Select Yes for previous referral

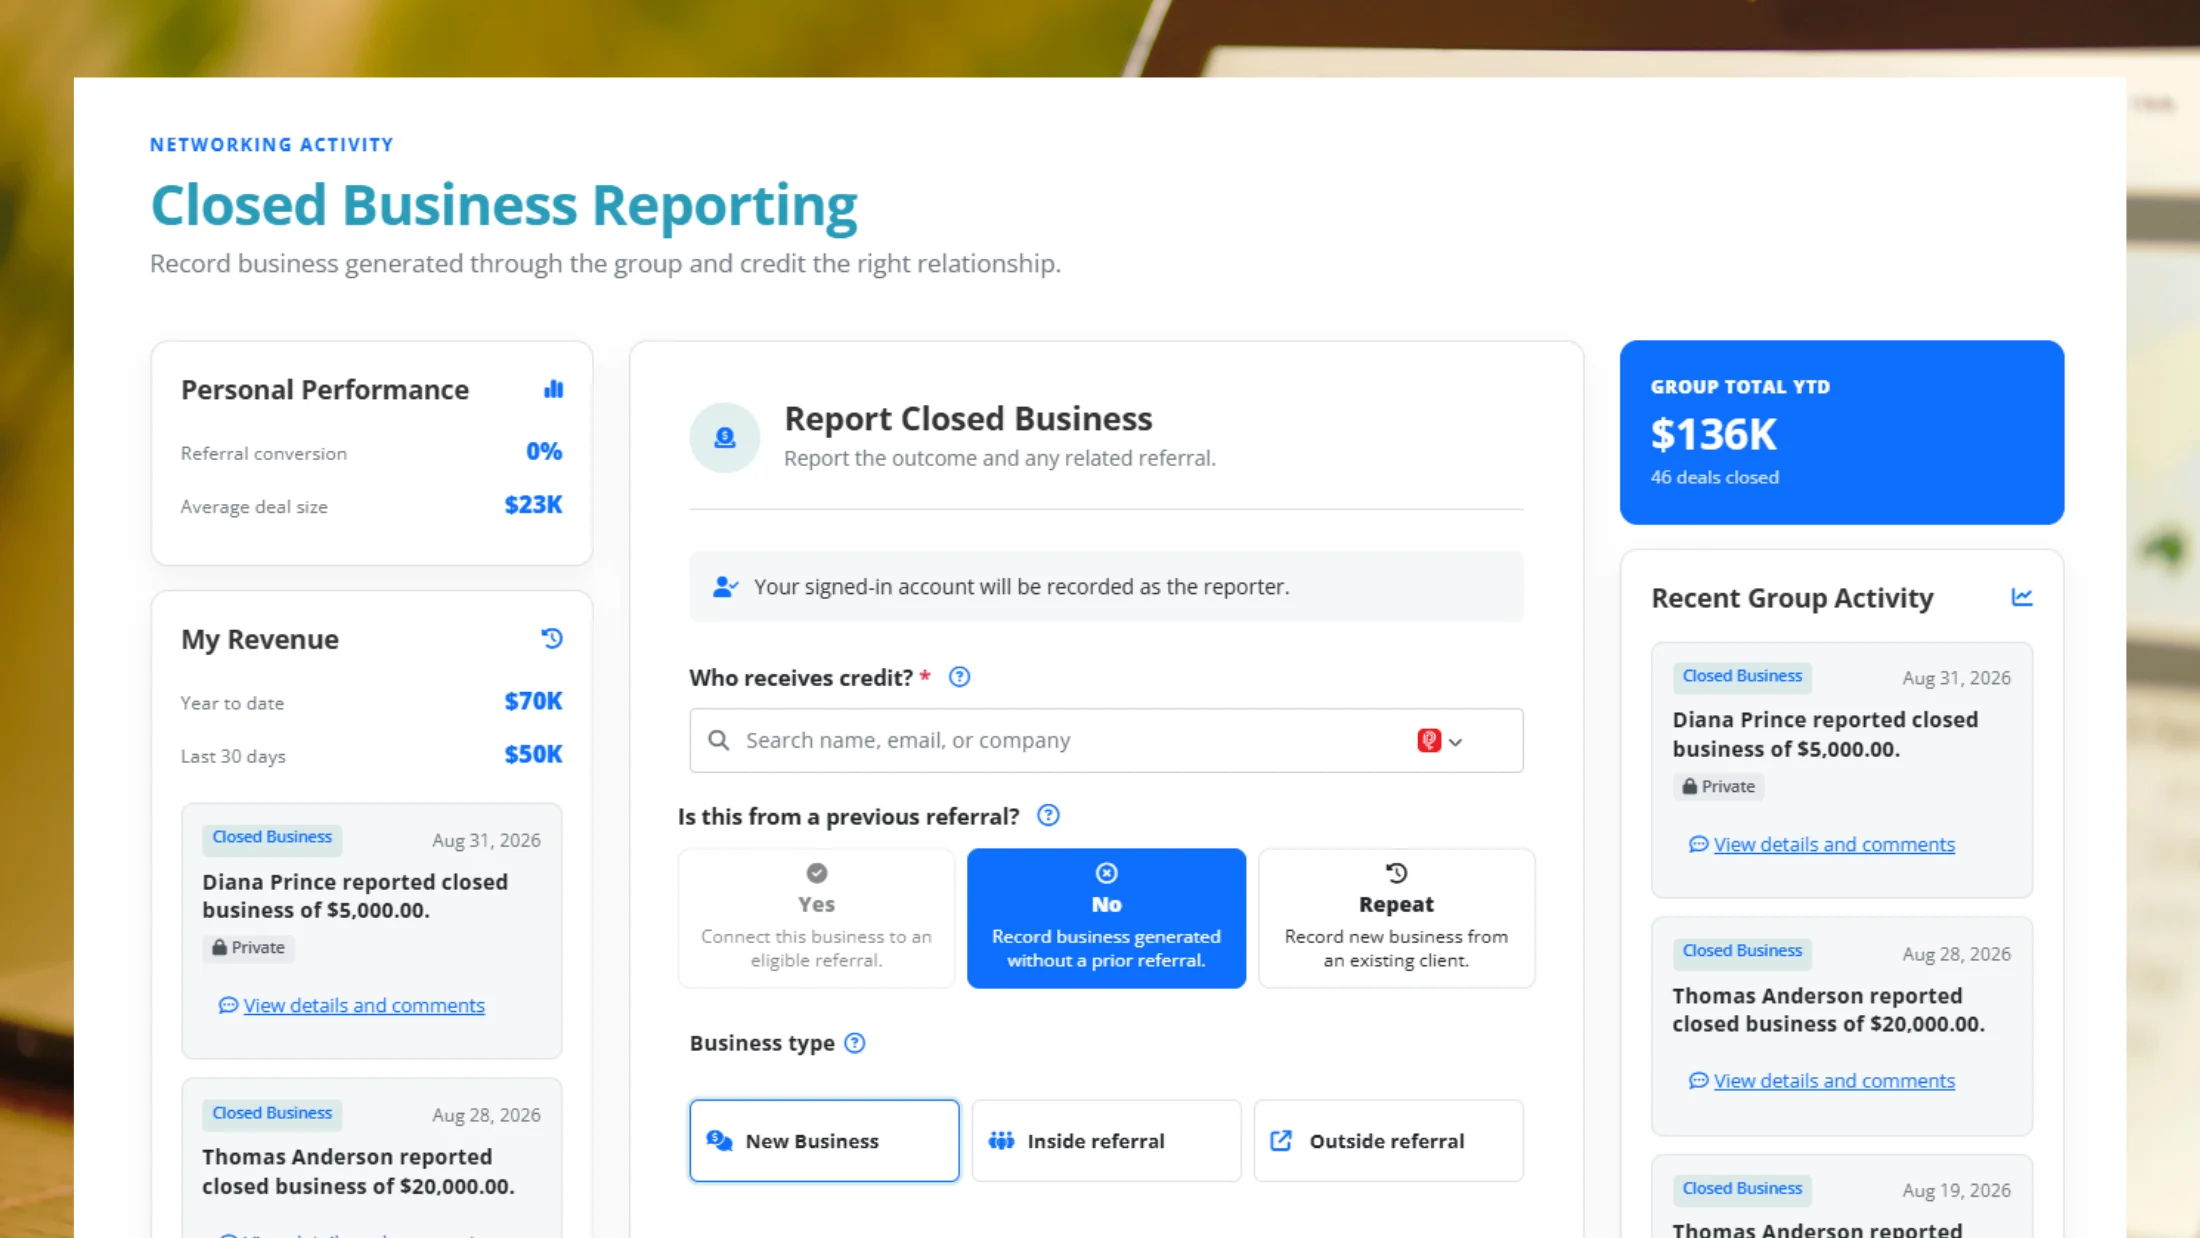(x=816, y=918)
